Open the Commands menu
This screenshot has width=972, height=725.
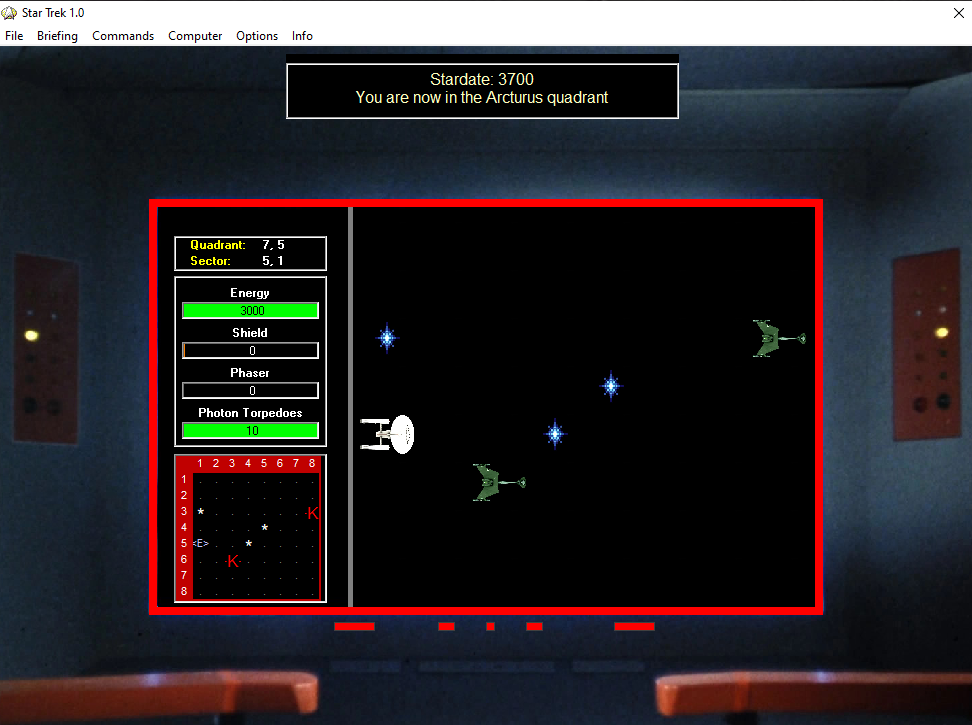coord(122,36)
